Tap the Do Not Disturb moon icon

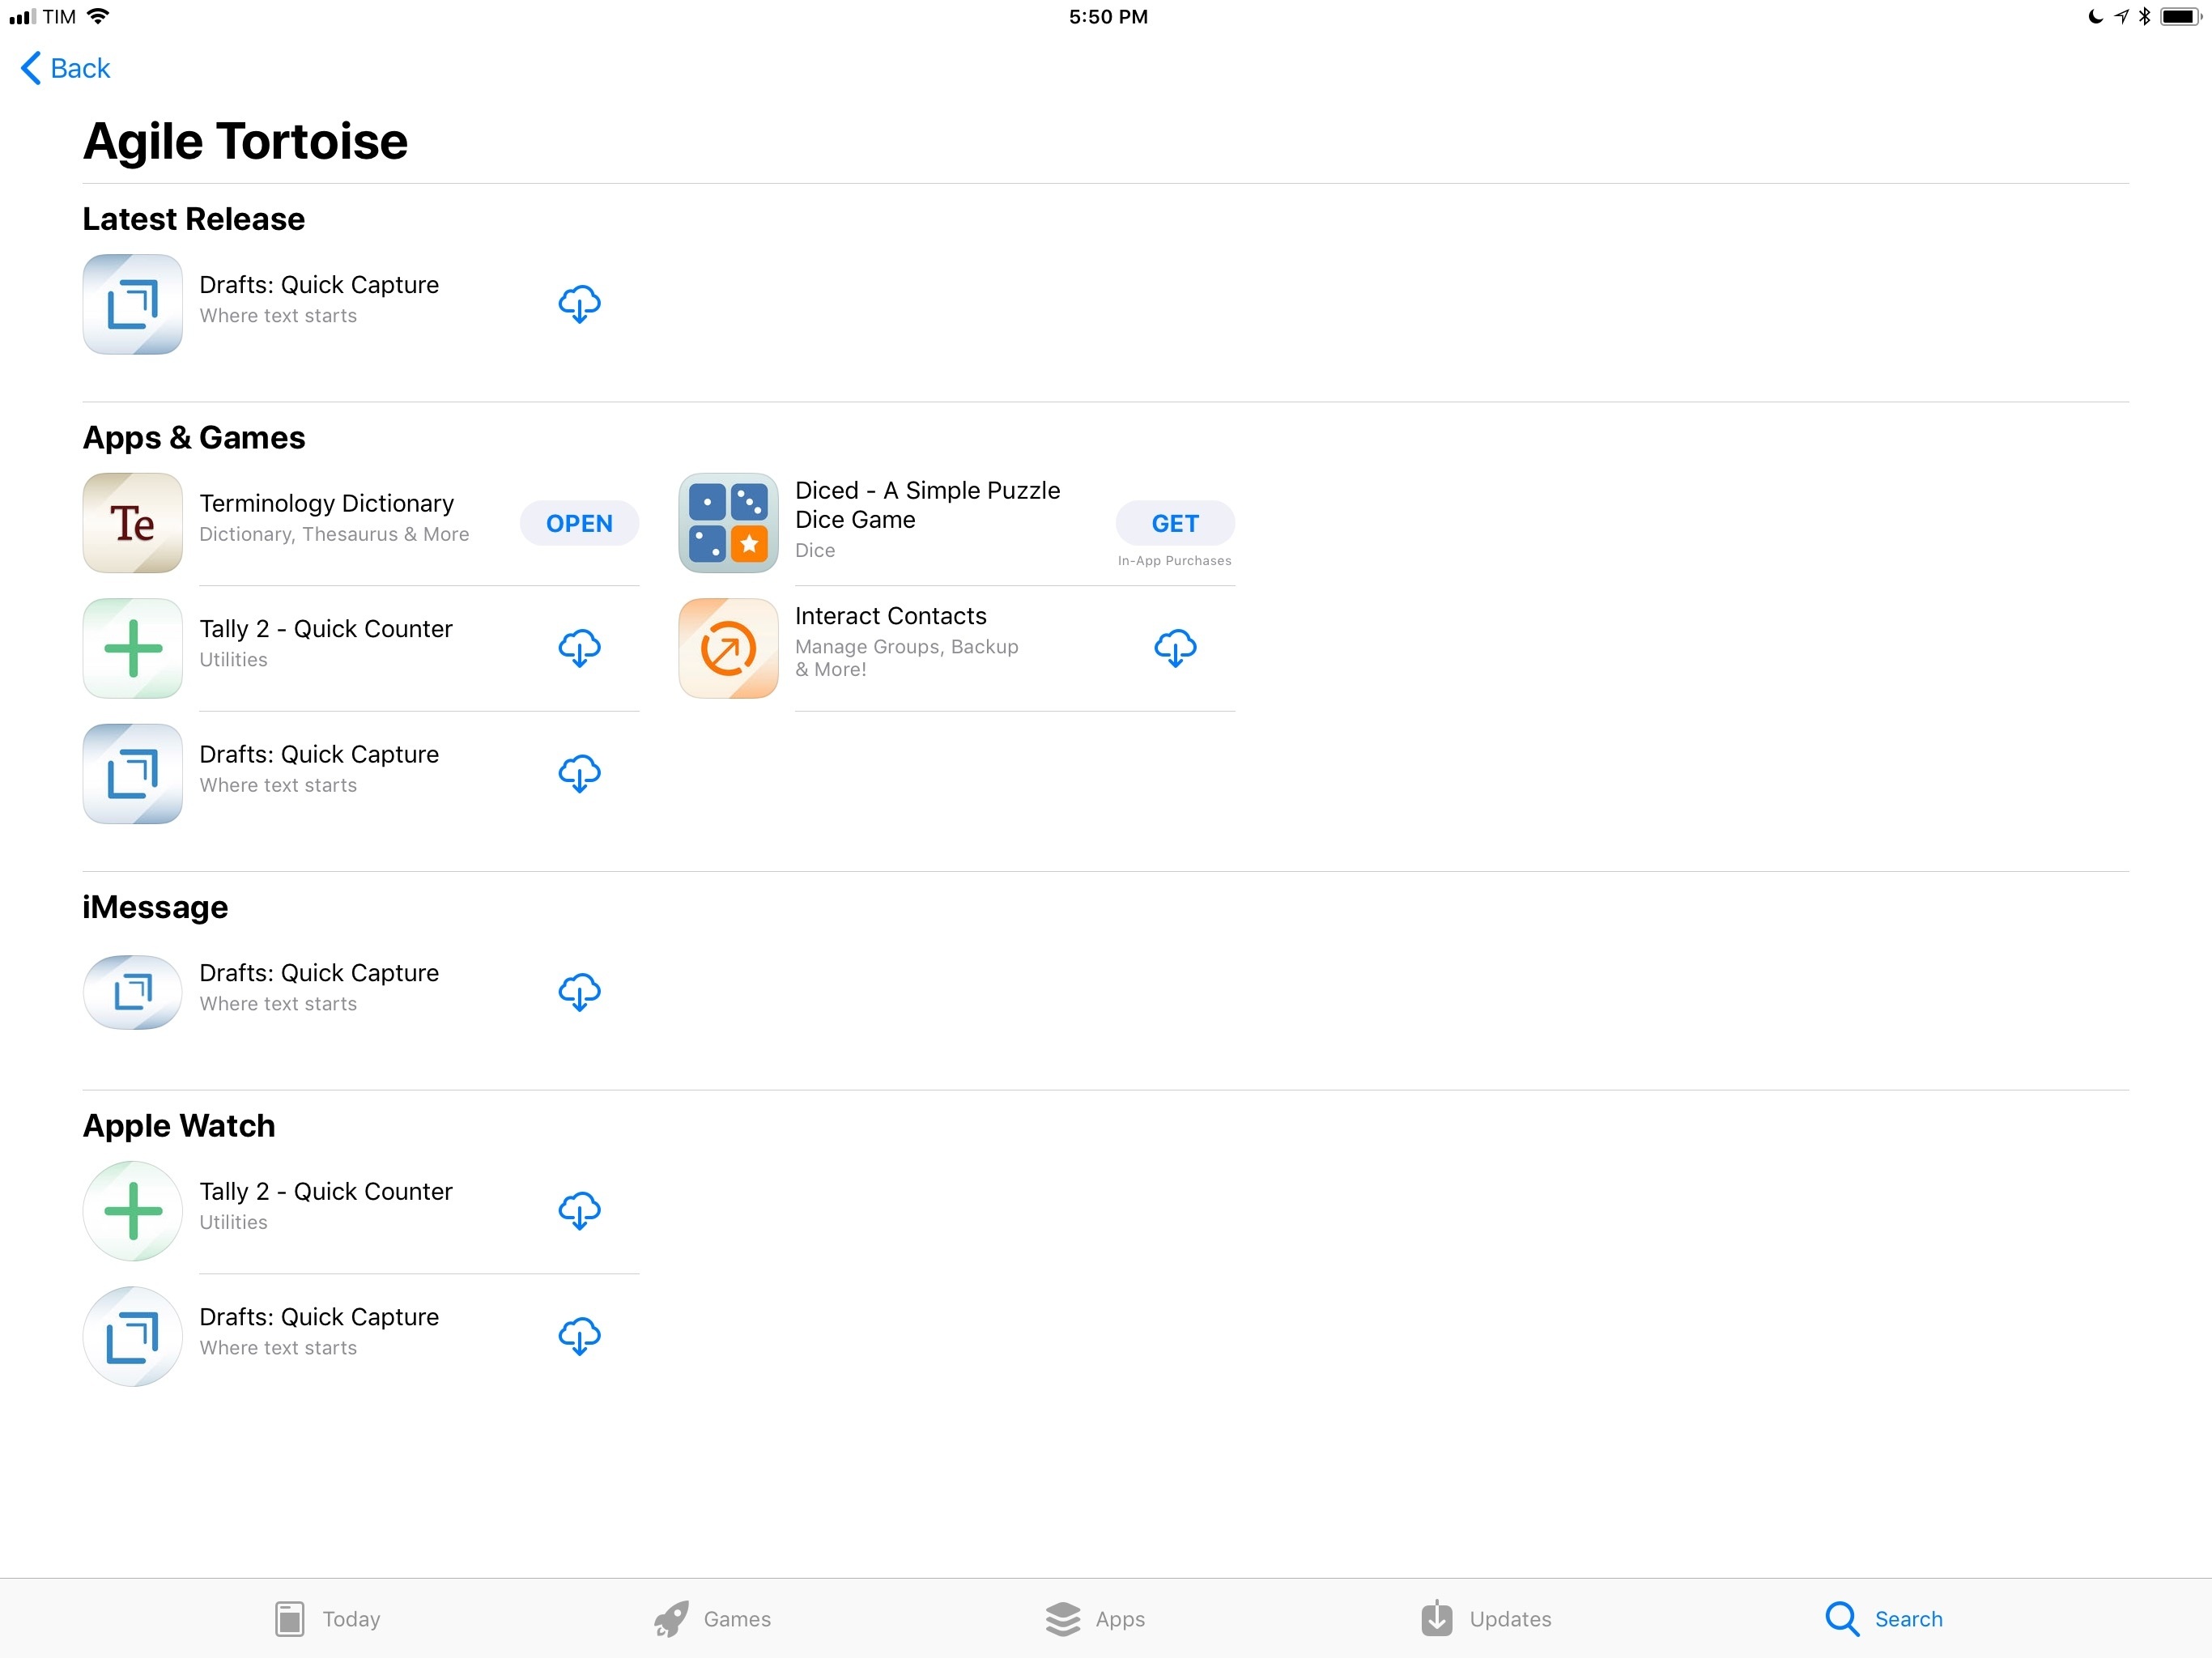tap(2095, 16)
